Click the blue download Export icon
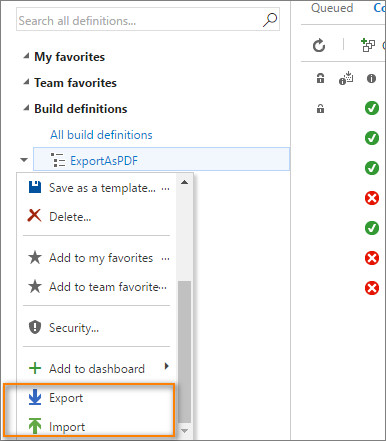The height and width of the screenshot is (441, 386). 35,397
